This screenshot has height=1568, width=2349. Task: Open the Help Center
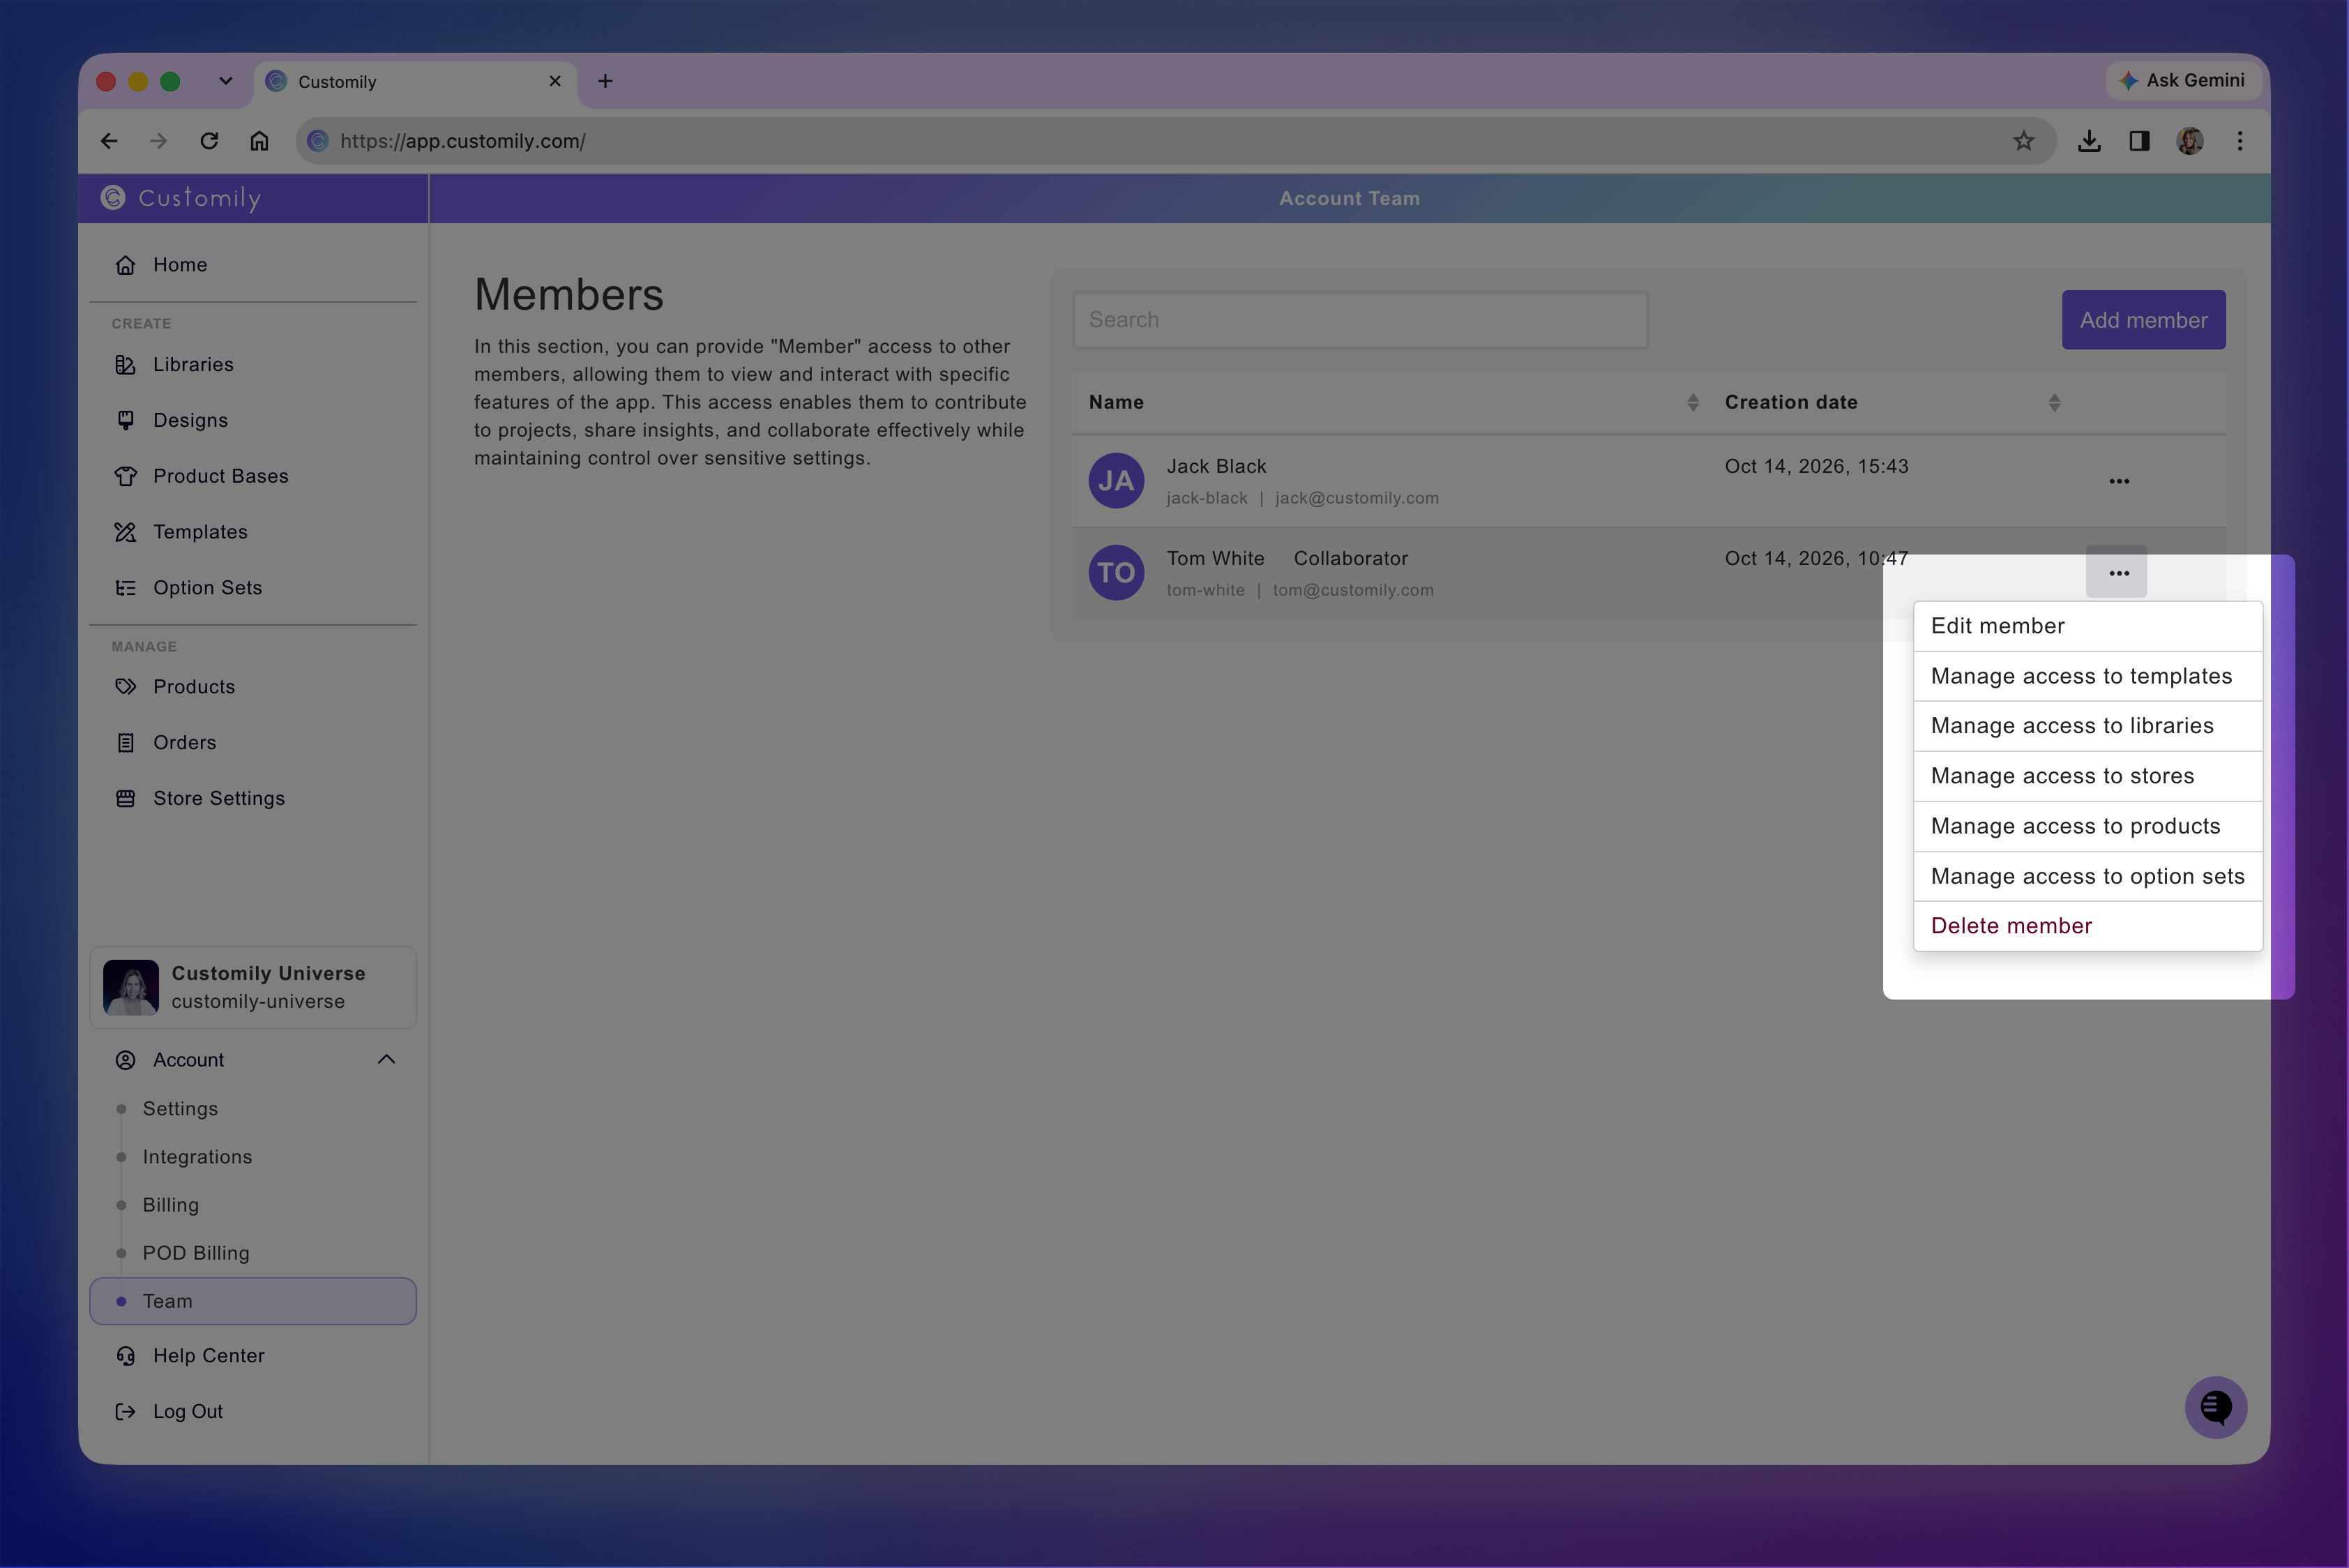(x=208, y=1357)
